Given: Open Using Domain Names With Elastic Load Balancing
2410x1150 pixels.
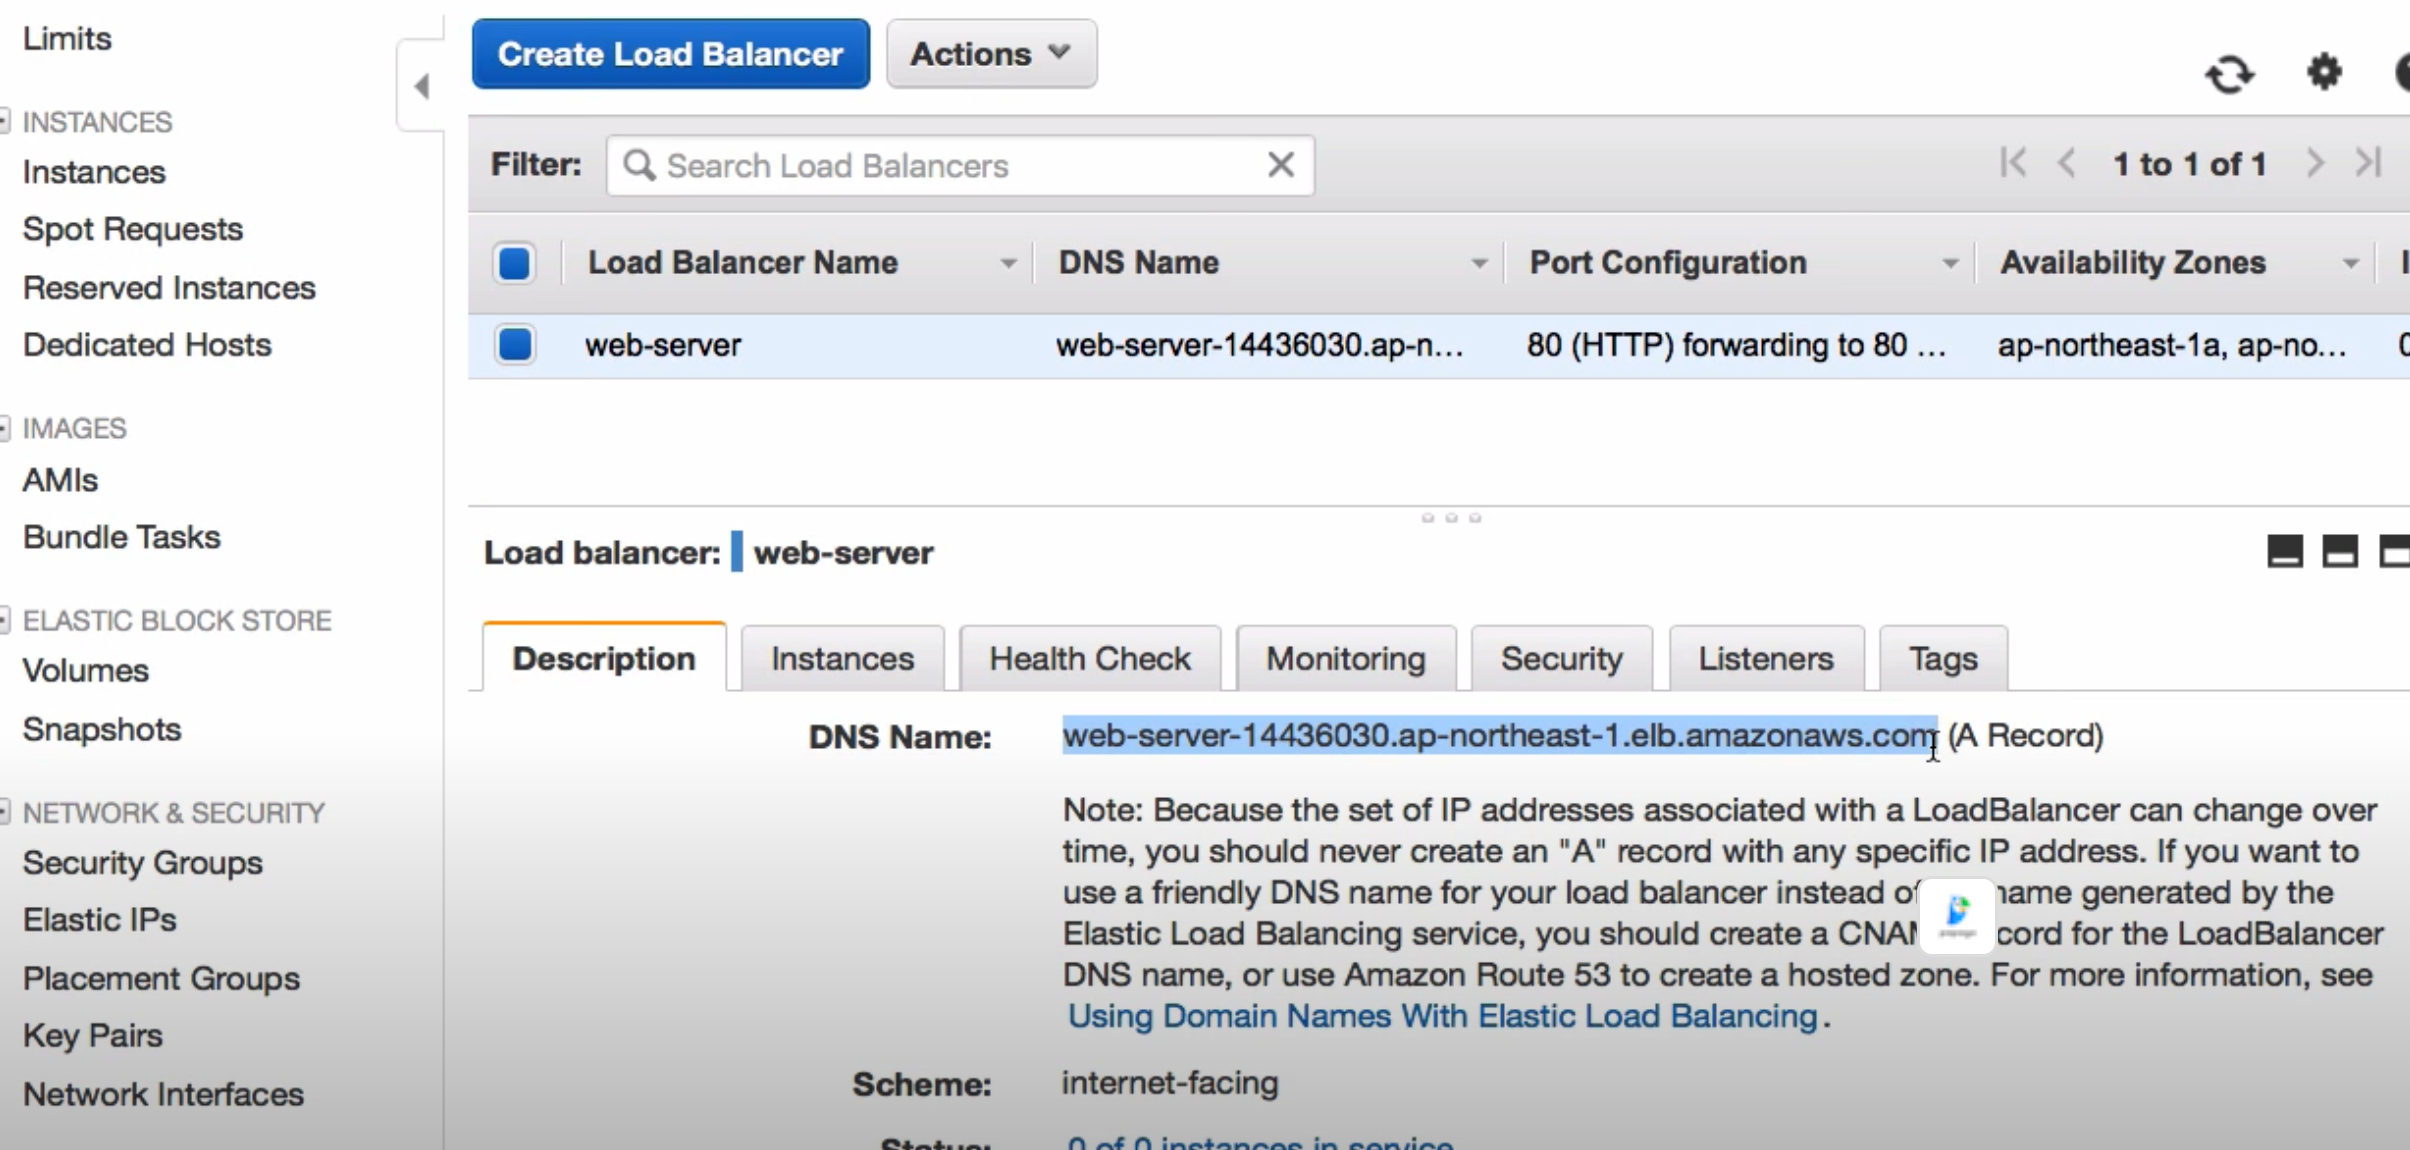Looking at the screenshot, I should point(1442,1016).
